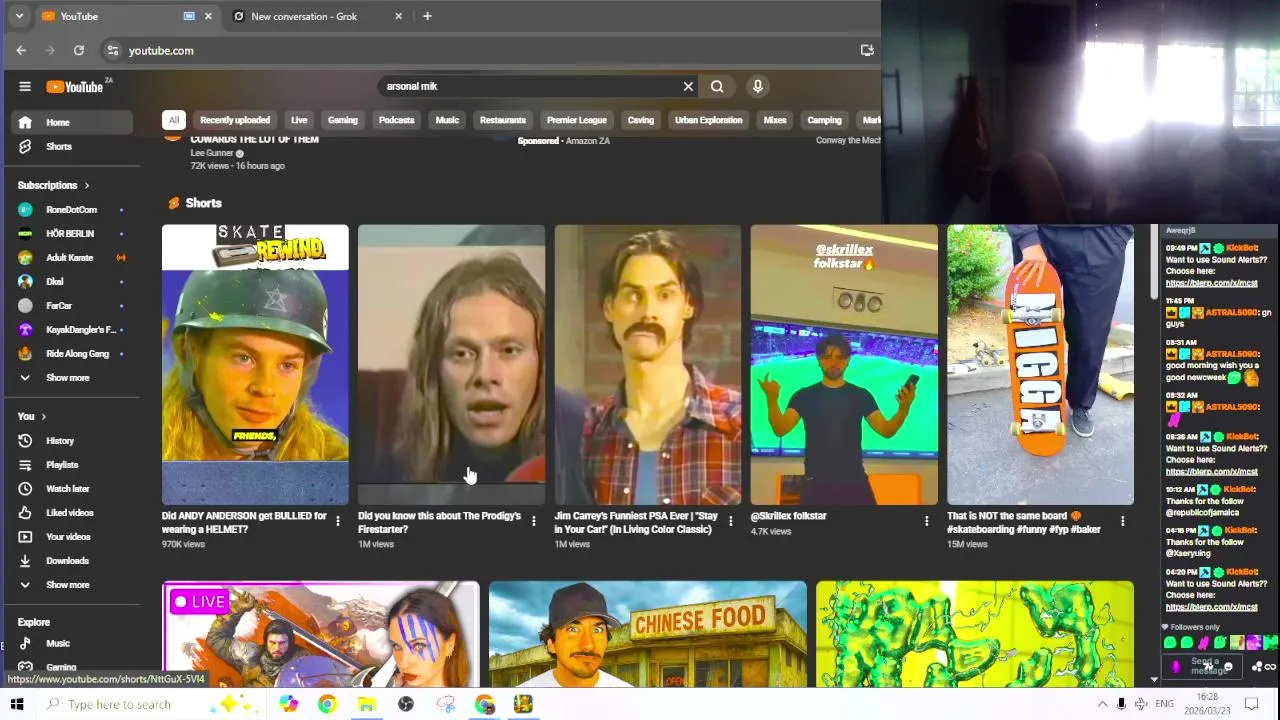Open options for the ANDY ANDERSON short
This screenshot has height=720, width=1280.
click(x=337, y=521)
